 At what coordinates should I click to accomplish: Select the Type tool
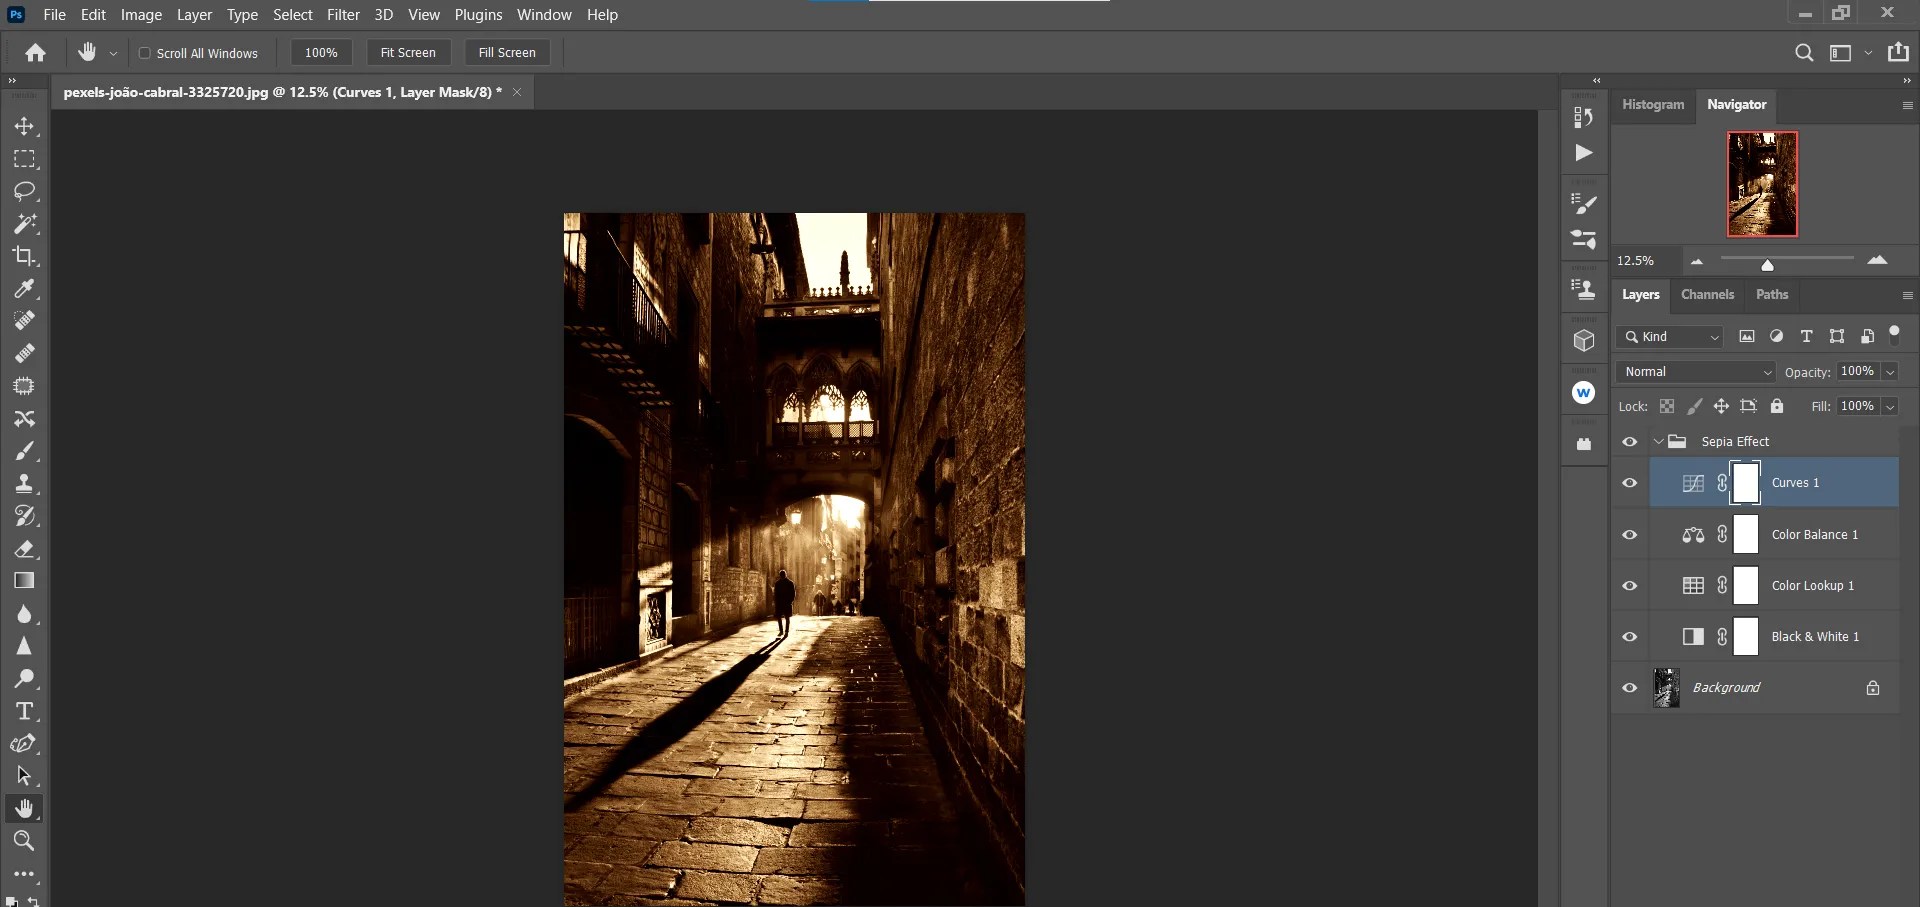tap(25, 711)
